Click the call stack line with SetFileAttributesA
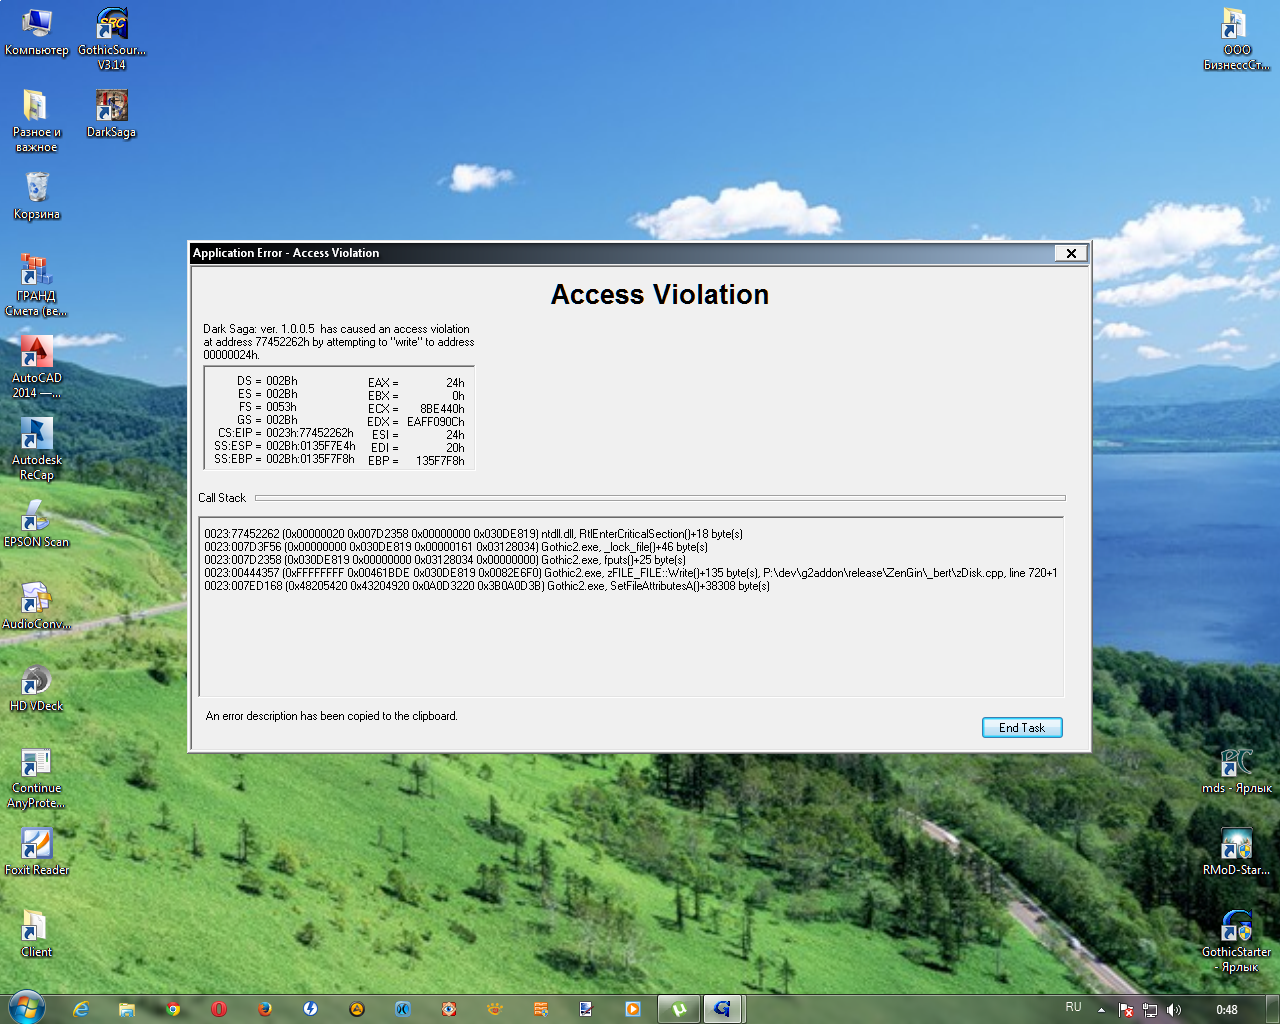Screen dimensions: 1280x1024 click(487, 586)
